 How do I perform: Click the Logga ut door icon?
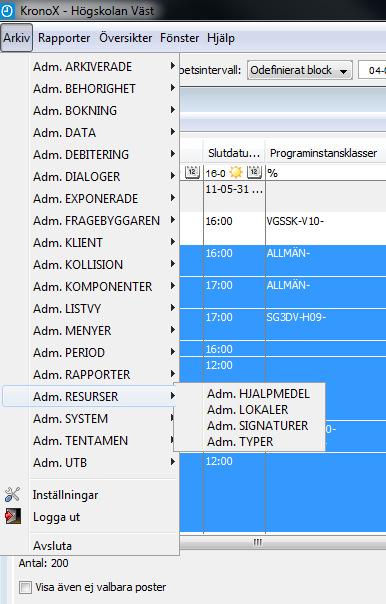[x=13, y=516]
